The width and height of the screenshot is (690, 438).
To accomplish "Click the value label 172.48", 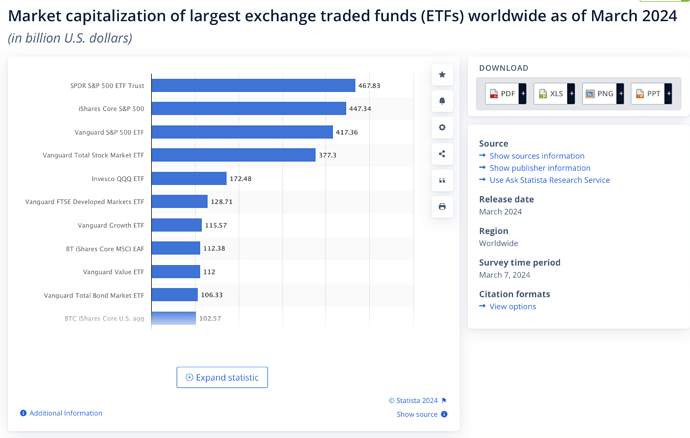I will [x=241, y=178].
